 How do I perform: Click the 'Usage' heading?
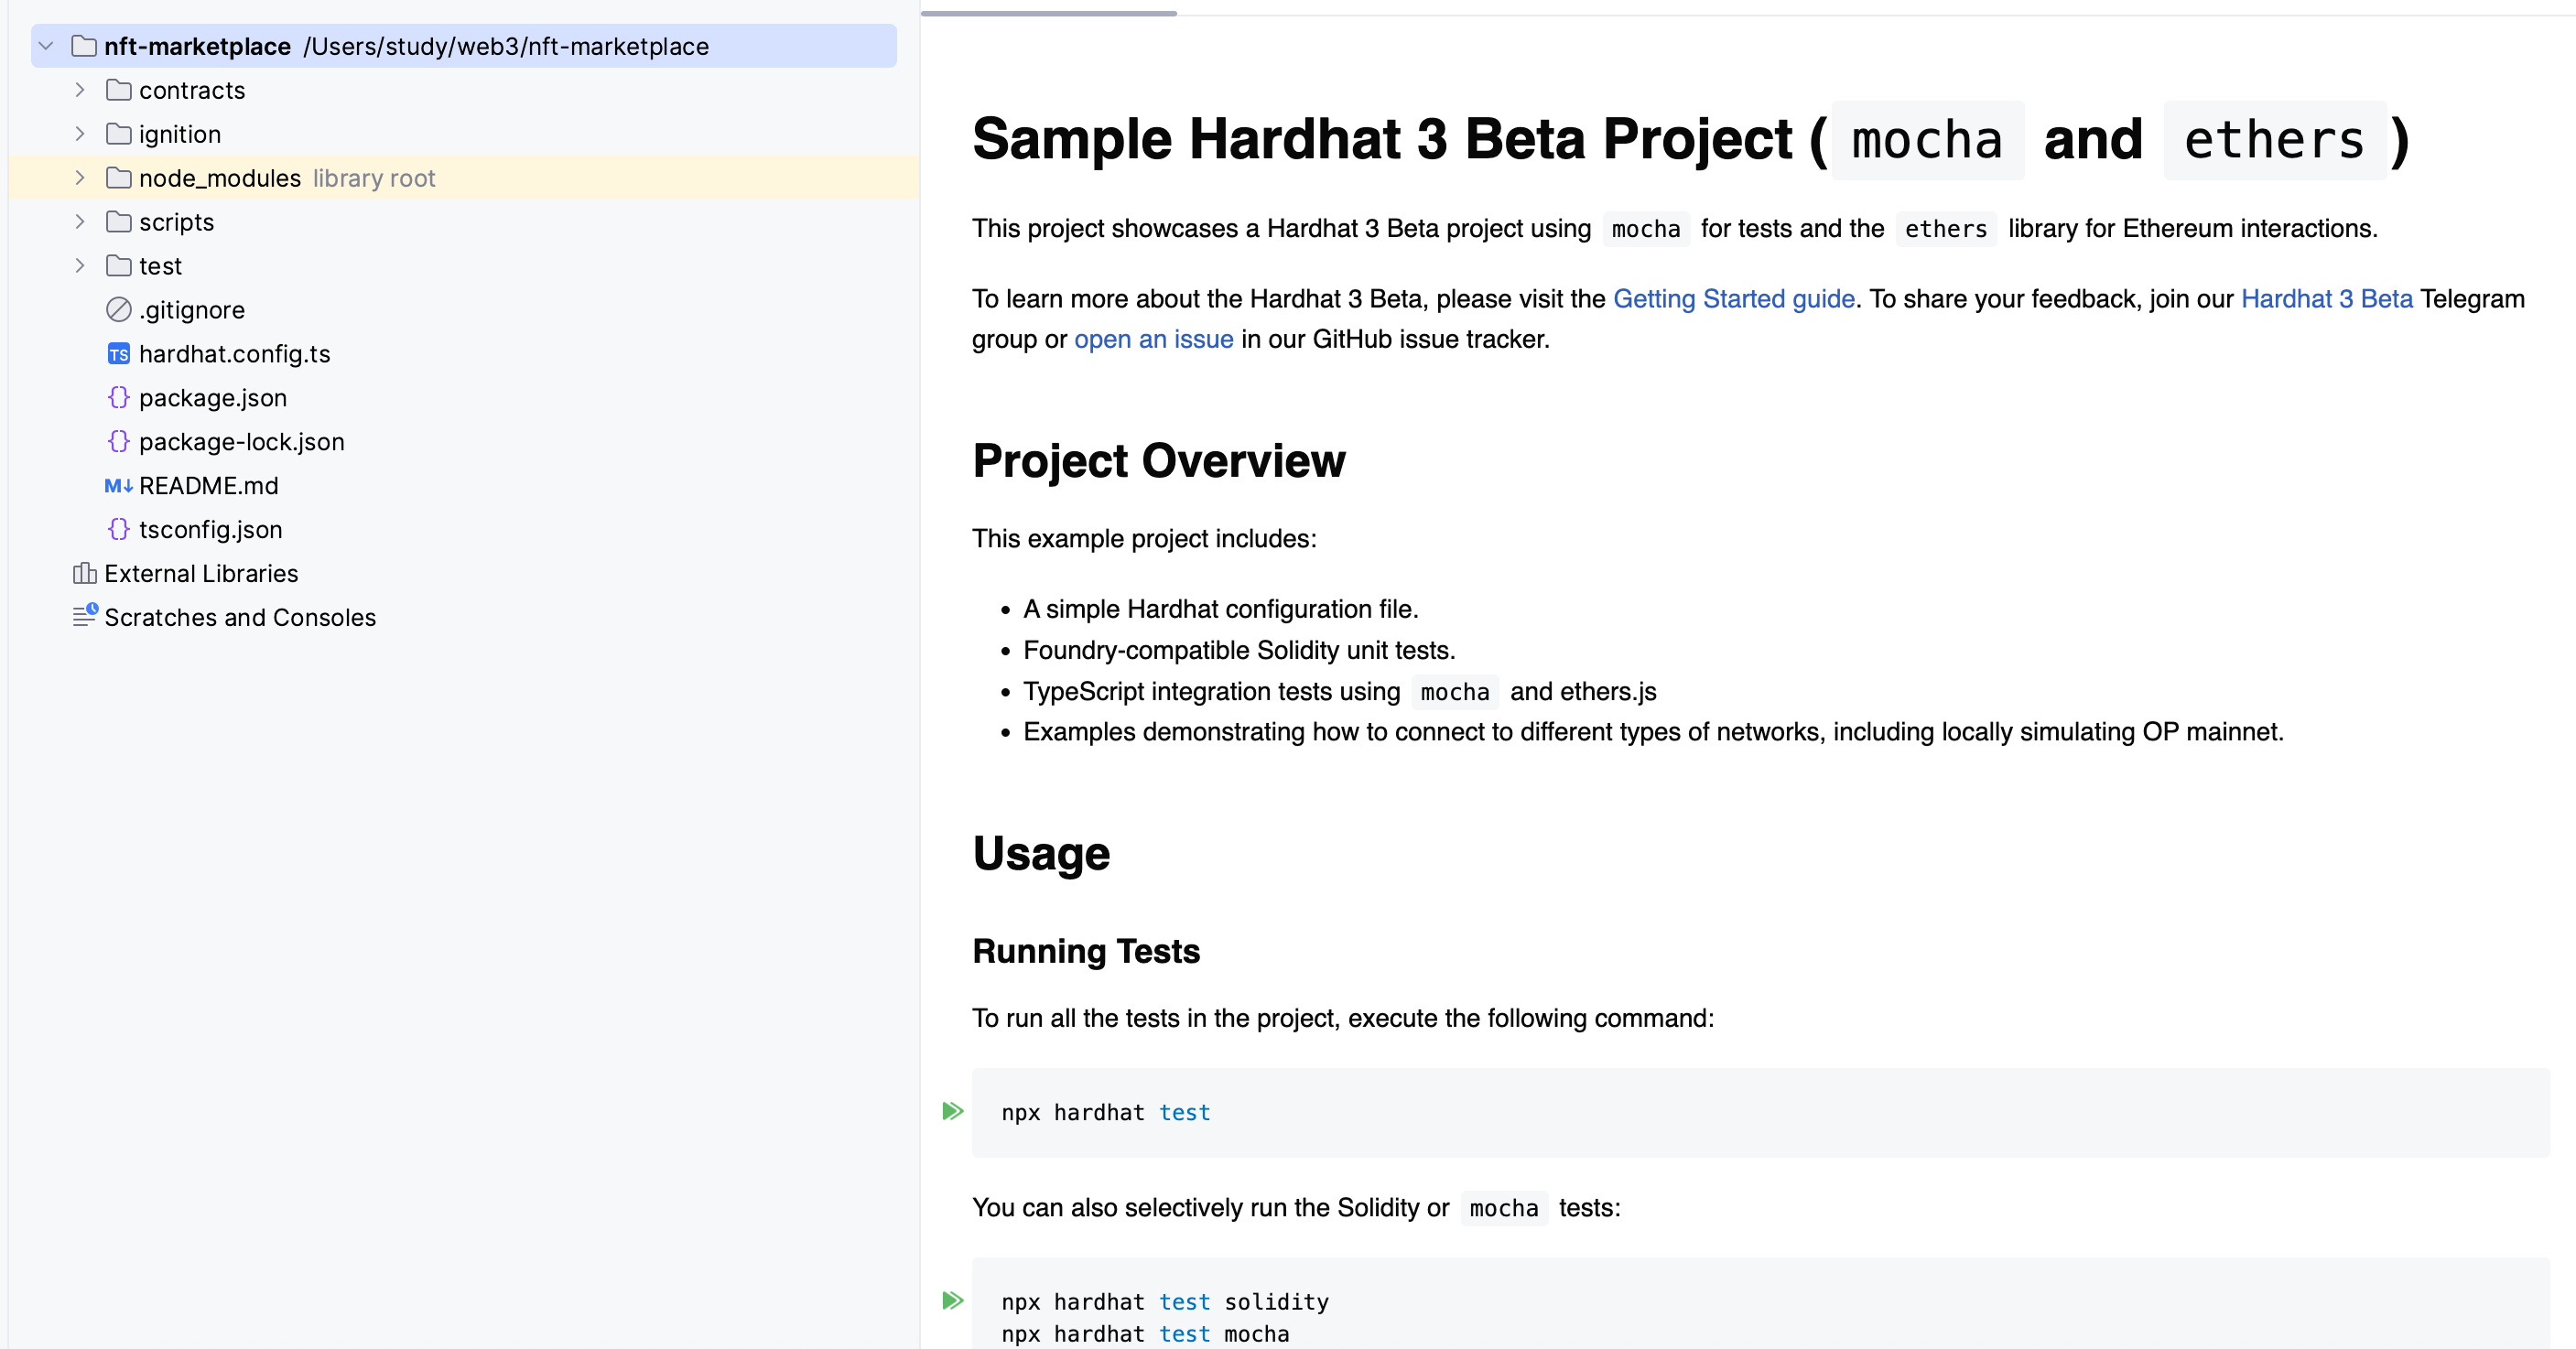click(x=1041, y=853)
